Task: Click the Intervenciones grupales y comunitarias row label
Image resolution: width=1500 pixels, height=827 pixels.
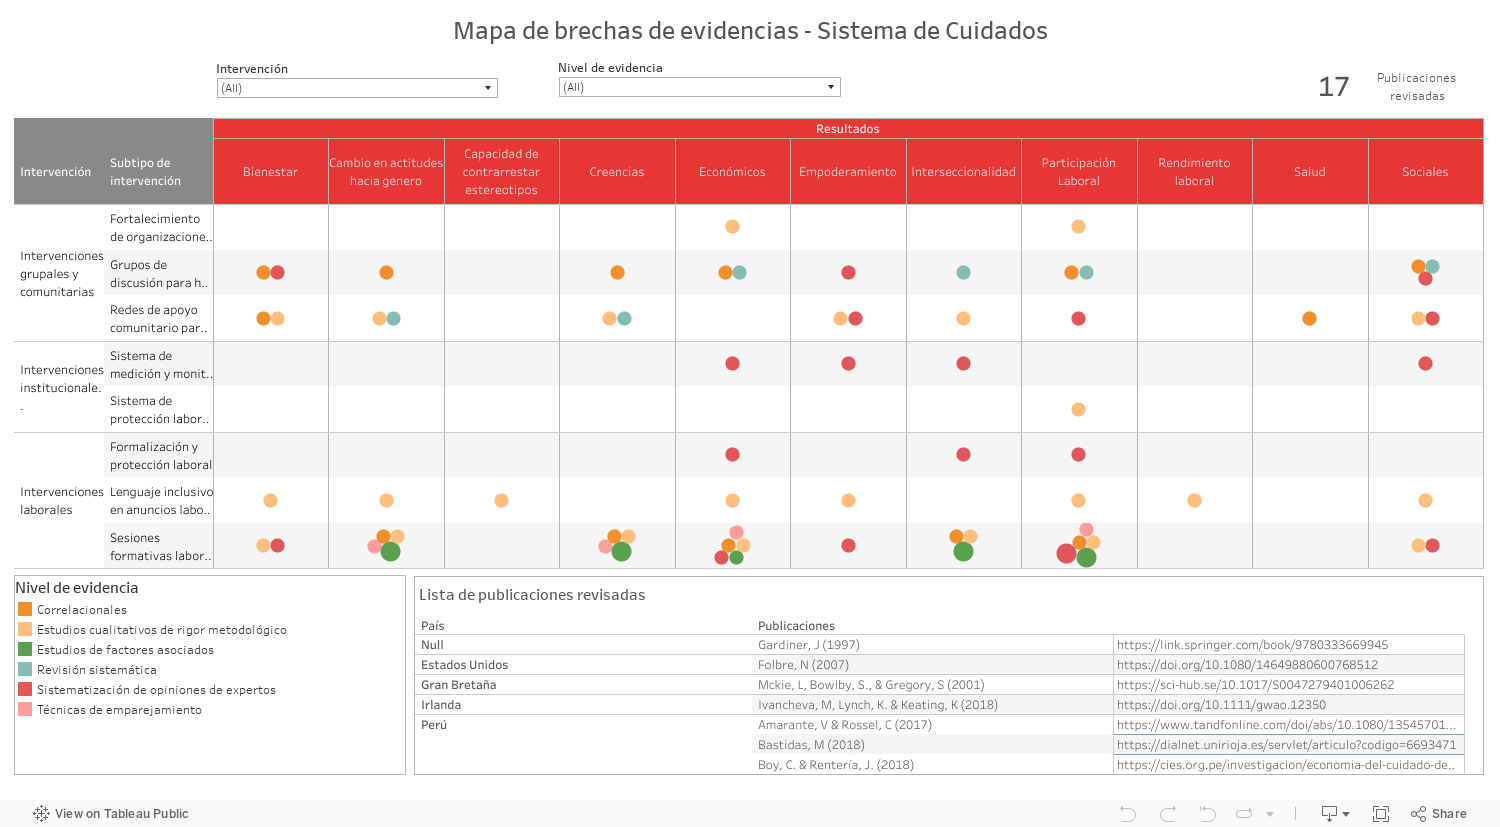Action: pyautogui.click(x=61, y=274)
